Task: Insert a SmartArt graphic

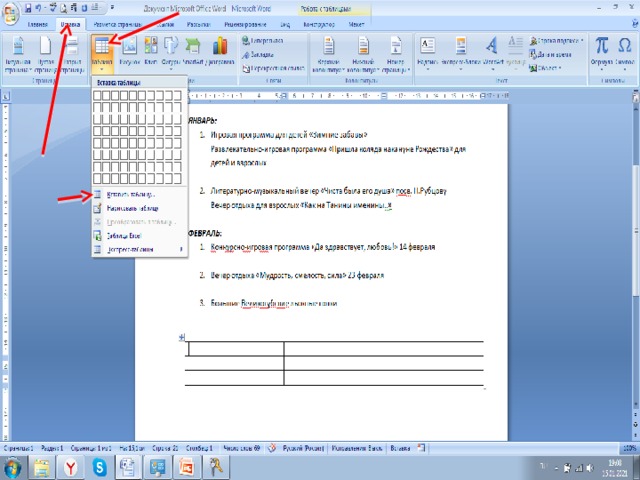Action: 193,52
